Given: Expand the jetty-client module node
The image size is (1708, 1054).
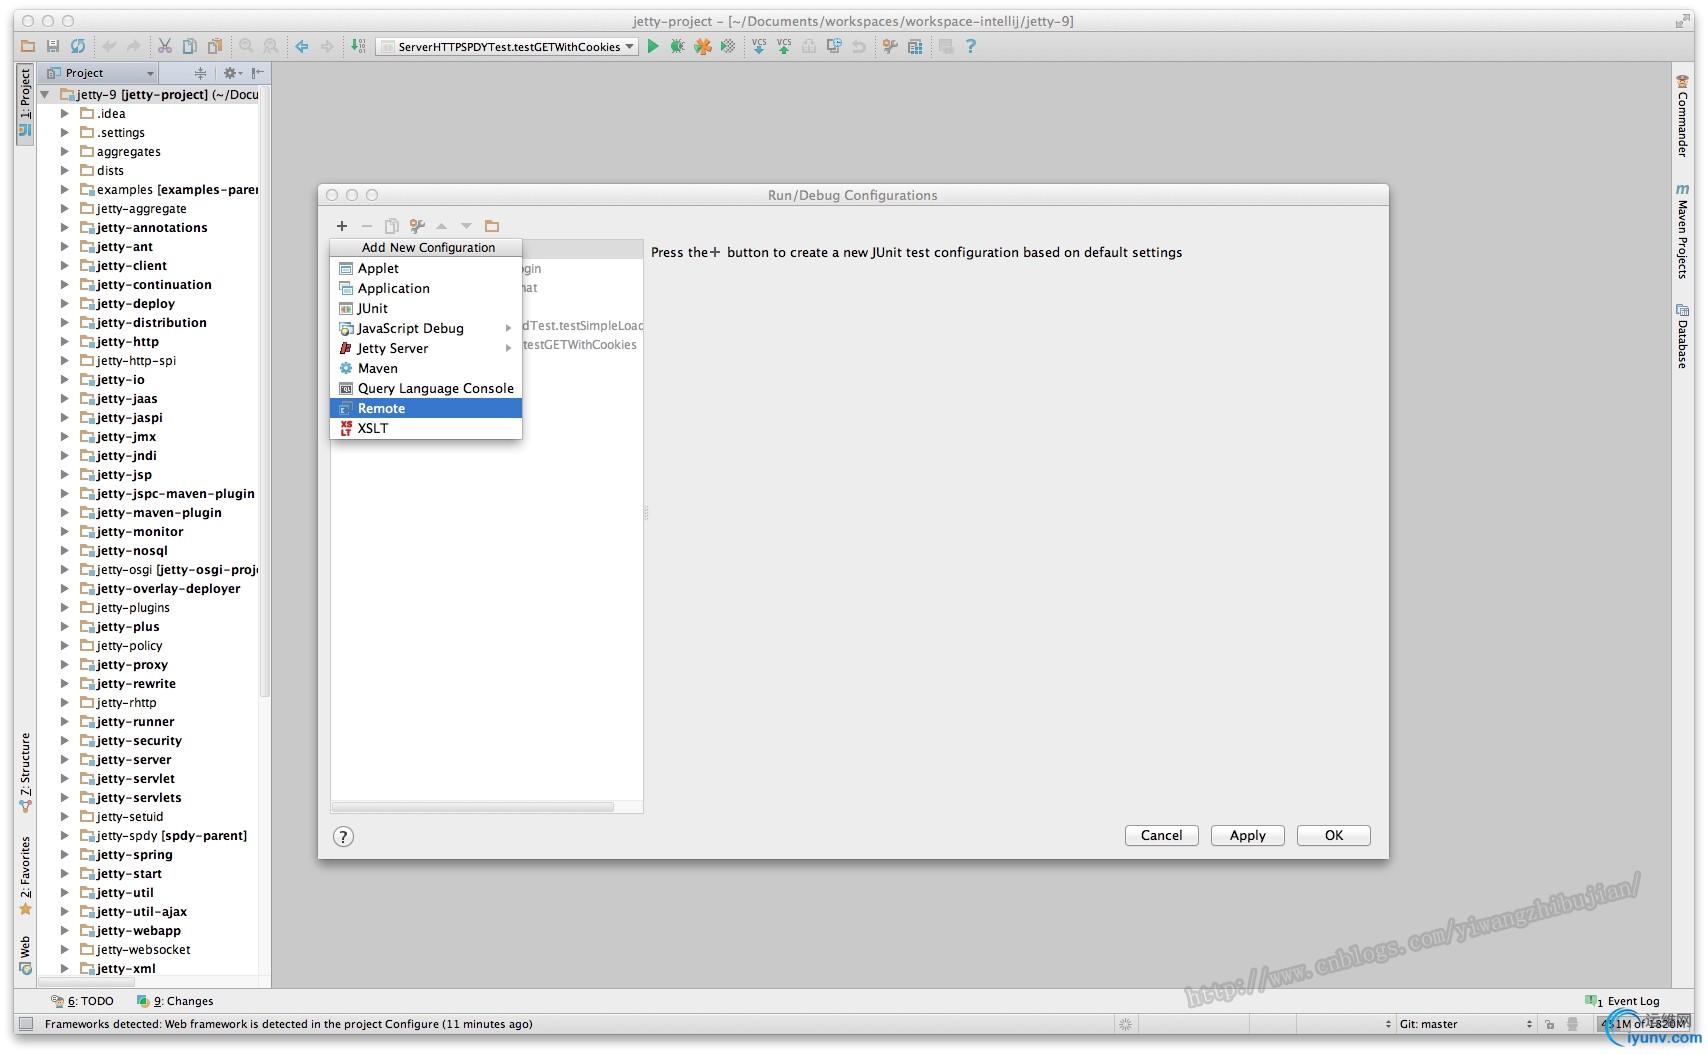Looking at the screenshot, I should (65, 266).
